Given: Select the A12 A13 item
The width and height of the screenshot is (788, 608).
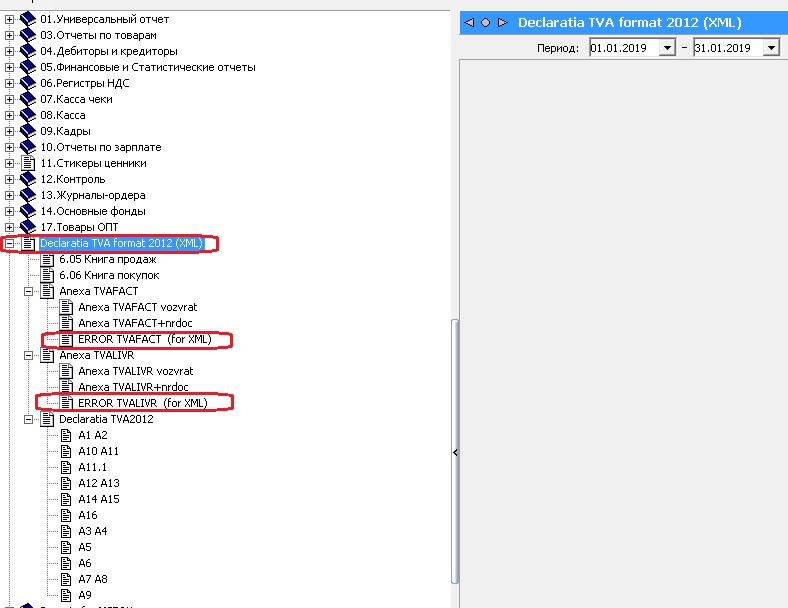Looking at the screenshot, I should click(x=99, y=483).
